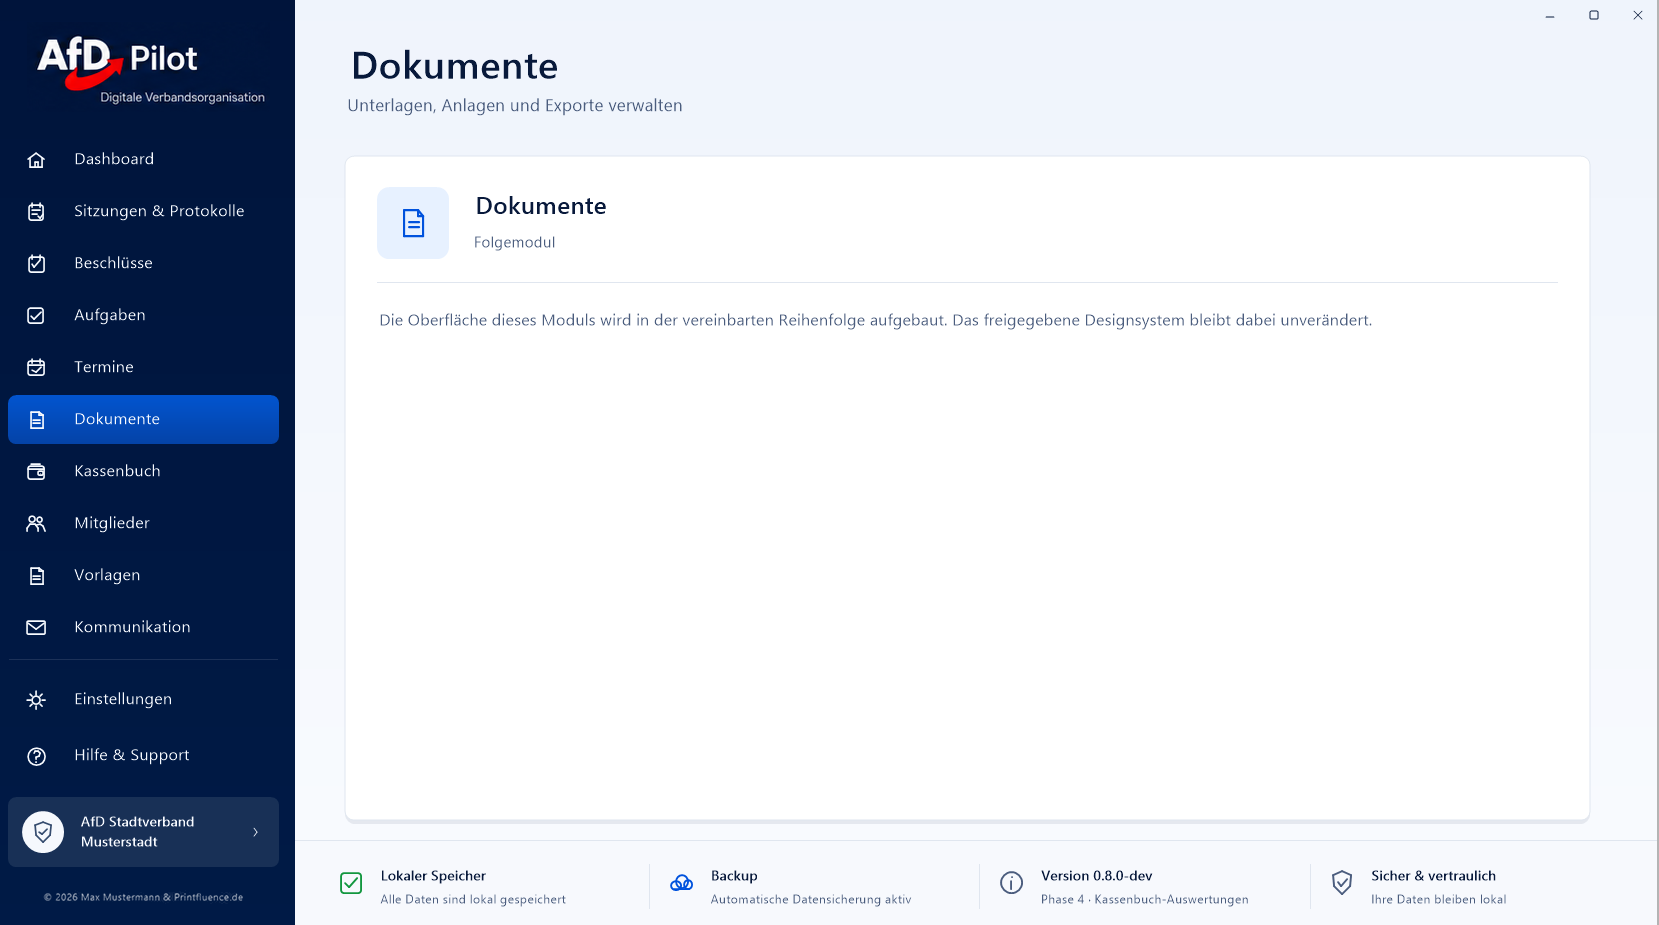Image resolution: width=1659 pixels, height=925 pixels.
Task: Click the Version 0.8.0-dev status text
Action: coord(1096,876)
